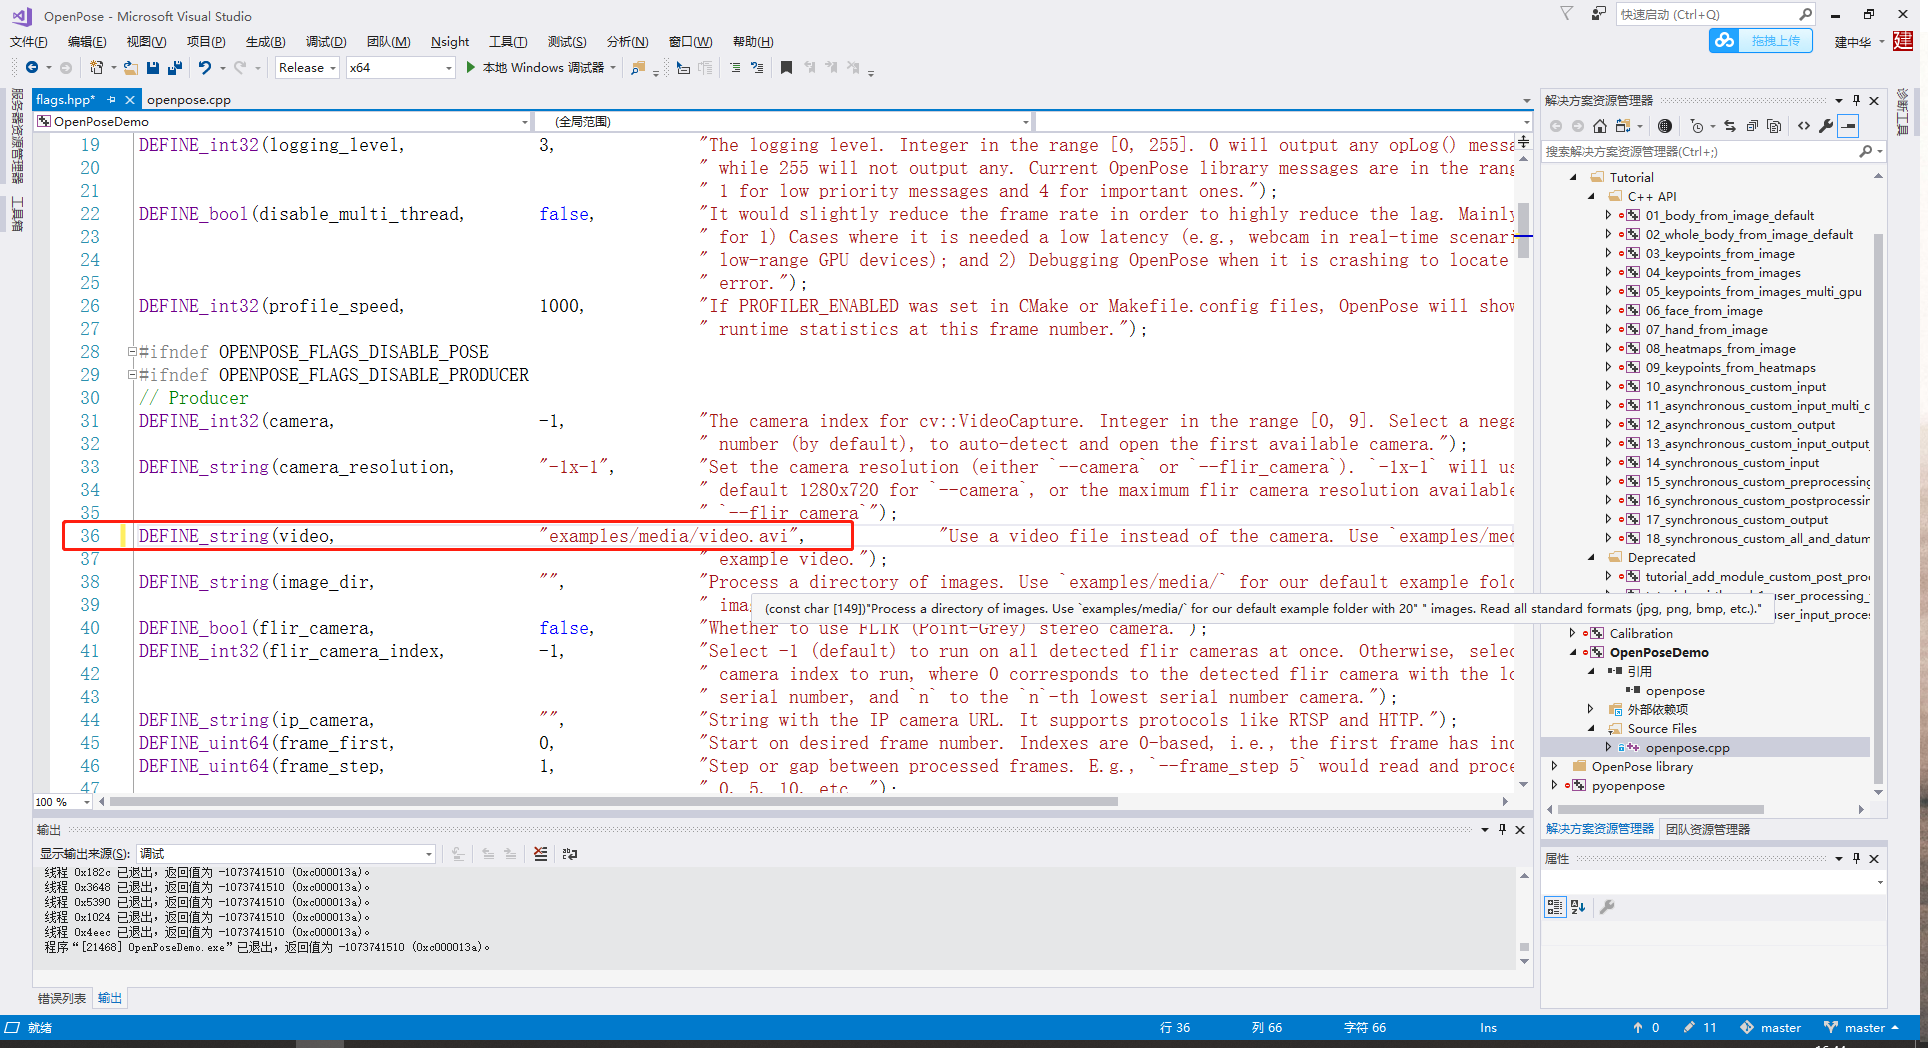Pin the Solution Explorer panel auto-hide
The image size is (1928, 1048).
[1857, 100]
